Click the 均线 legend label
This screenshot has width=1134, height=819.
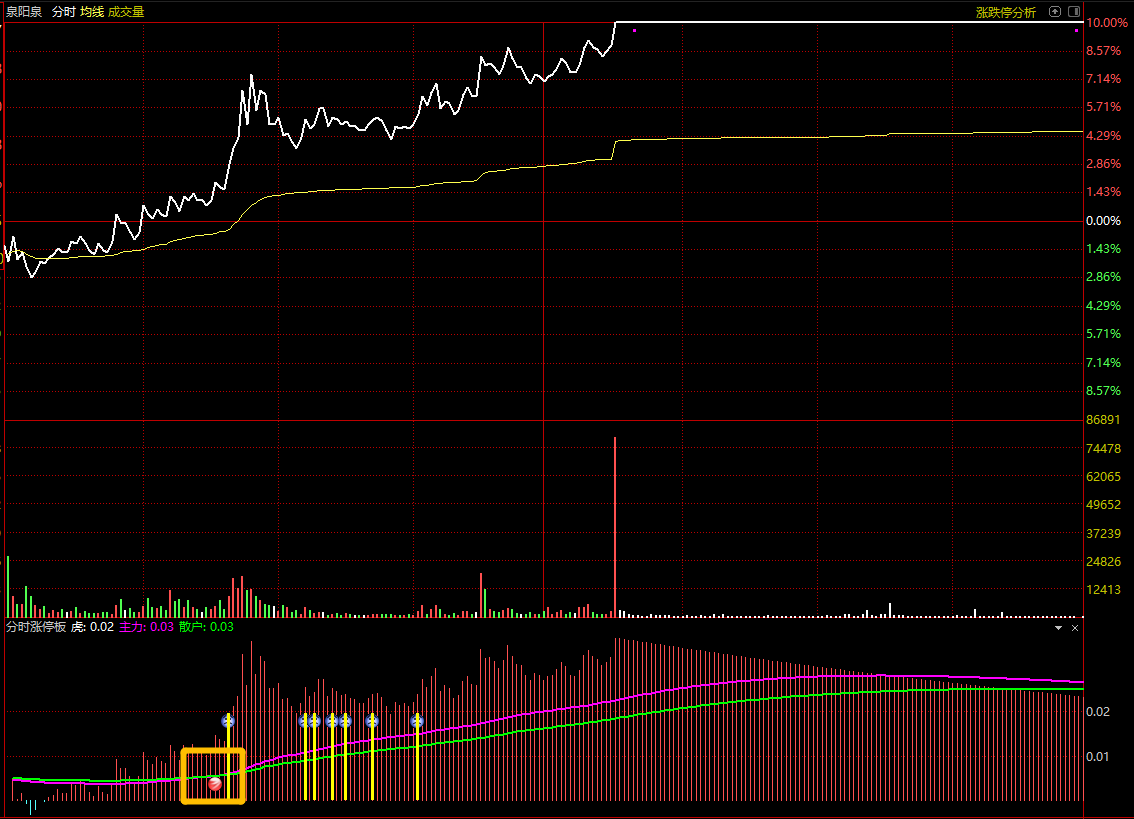coord(92,12)
